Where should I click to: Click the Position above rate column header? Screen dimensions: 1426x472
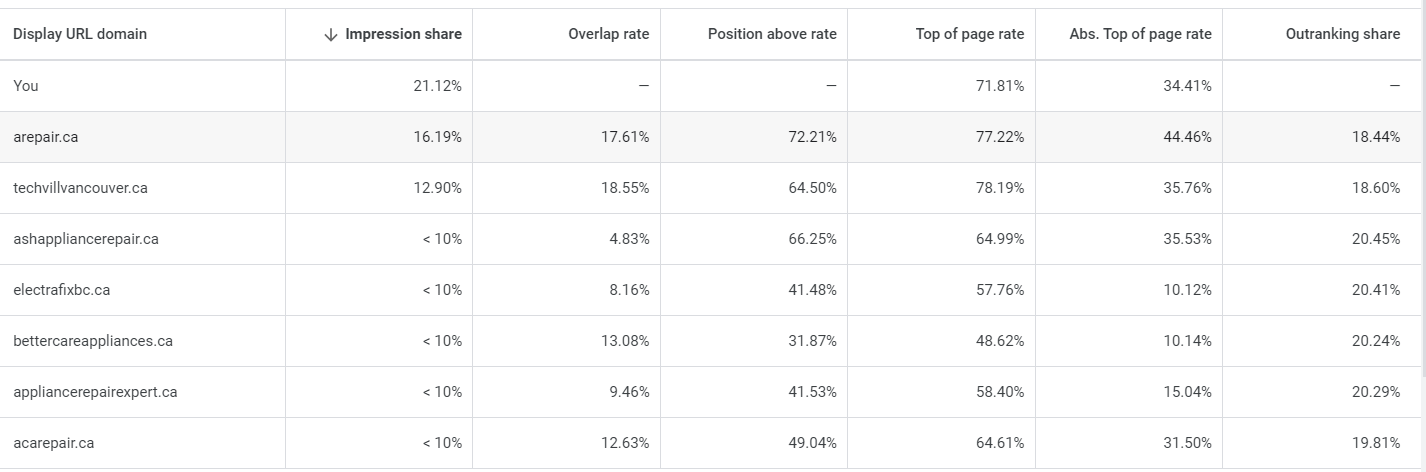tap(772, 34)
